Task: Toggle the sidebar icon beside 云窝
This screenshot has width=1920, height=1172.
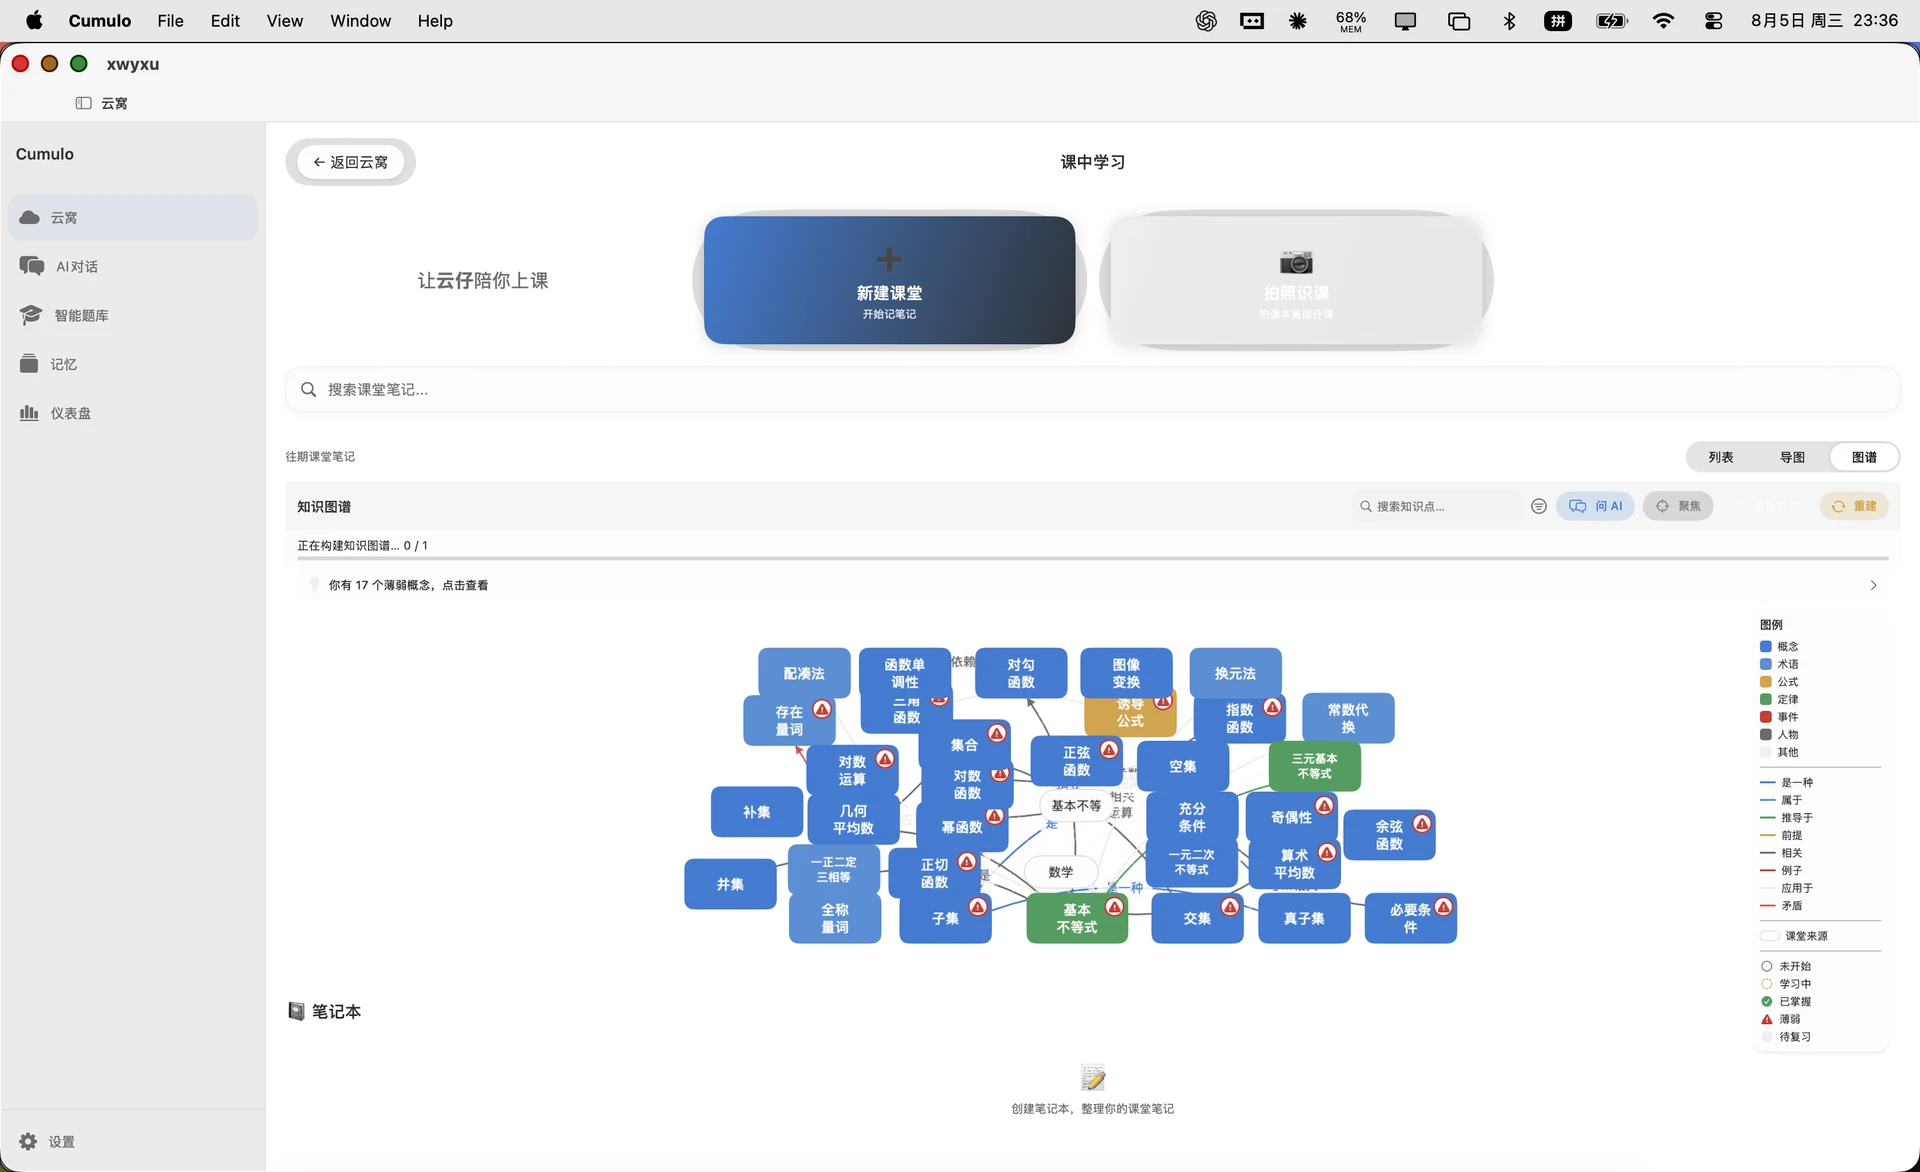Action: point(83,103)
